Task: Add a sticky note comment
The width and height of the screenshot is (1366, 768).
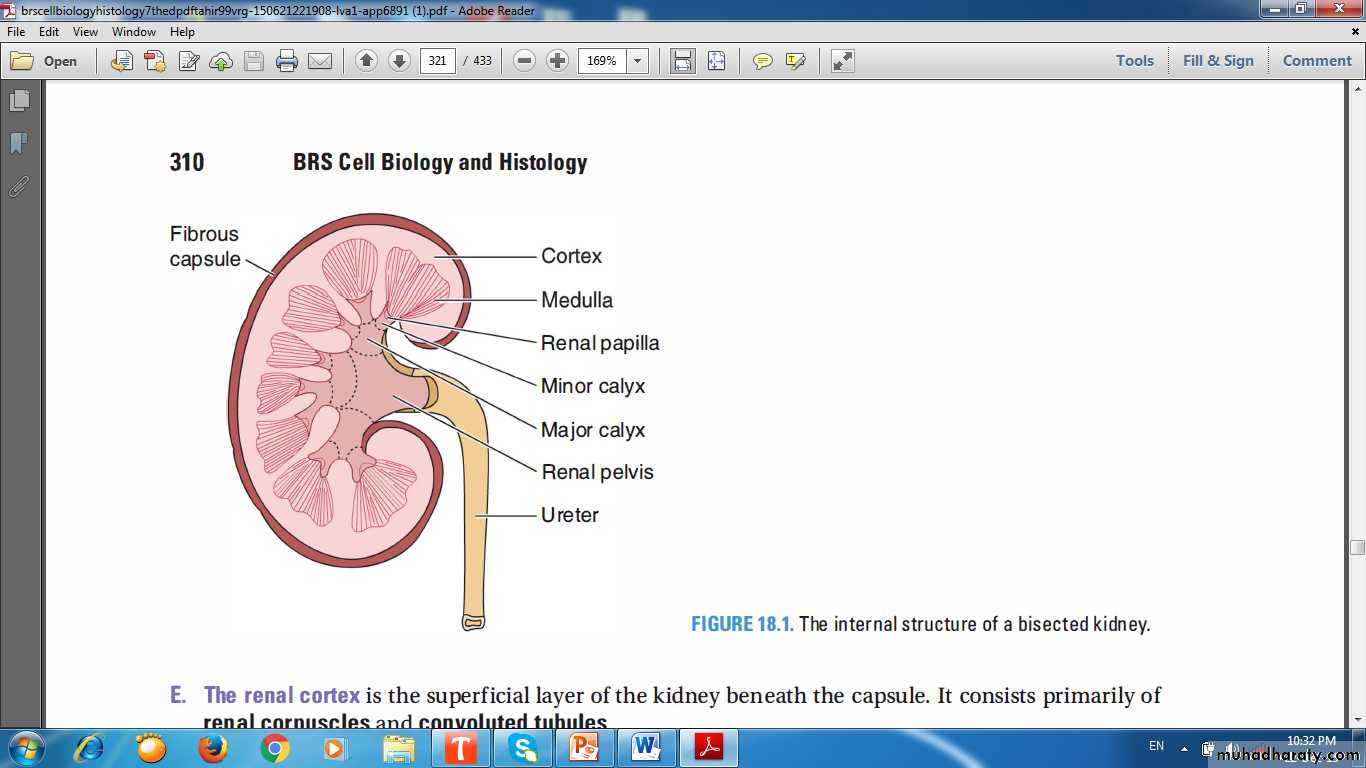Action: [763, 61]
